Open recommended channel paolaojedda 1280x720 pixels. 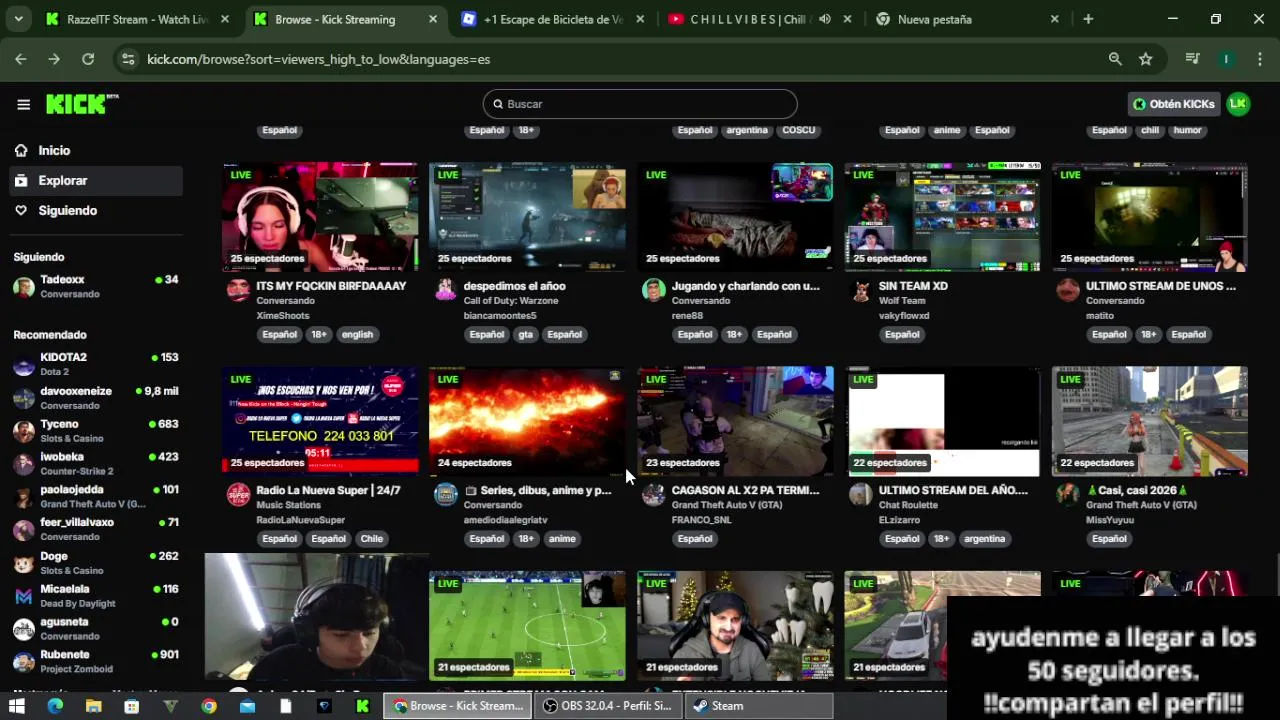coord(96,497)
